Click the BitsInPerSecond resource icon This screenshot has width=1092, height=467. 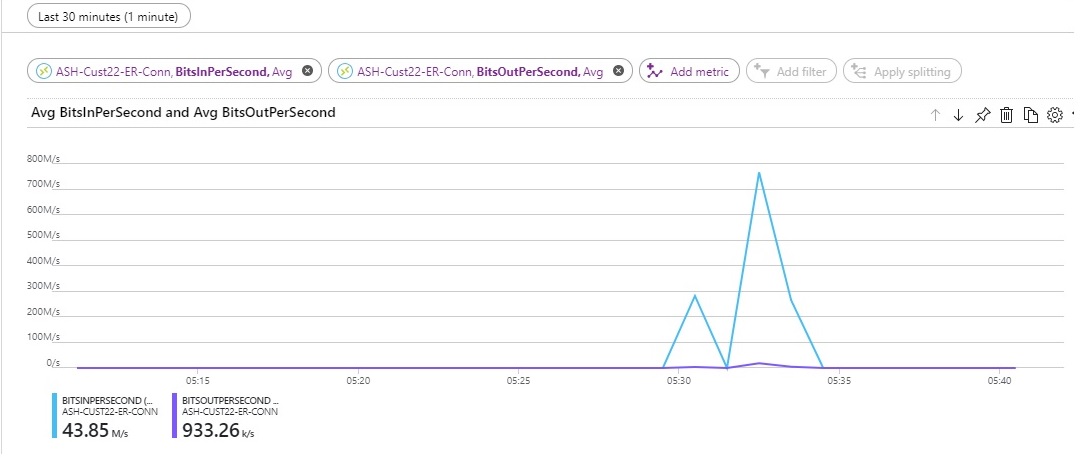(x=45, y=71)
